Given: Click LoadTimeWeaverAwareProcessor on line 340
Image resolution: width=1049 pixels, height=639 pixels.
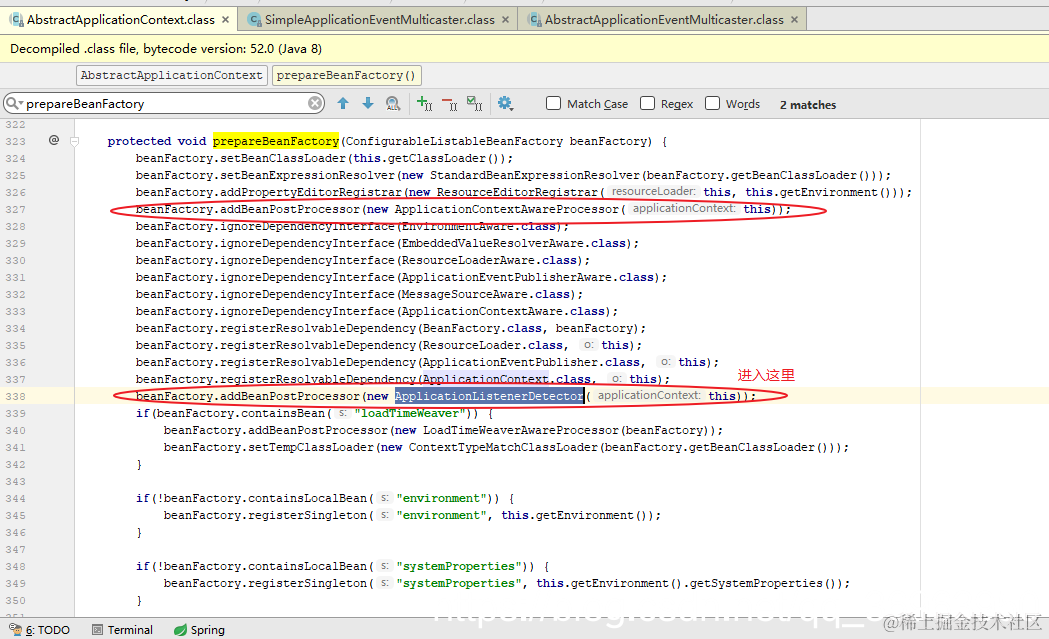Looking at the screenshot, I should (520, 430).
